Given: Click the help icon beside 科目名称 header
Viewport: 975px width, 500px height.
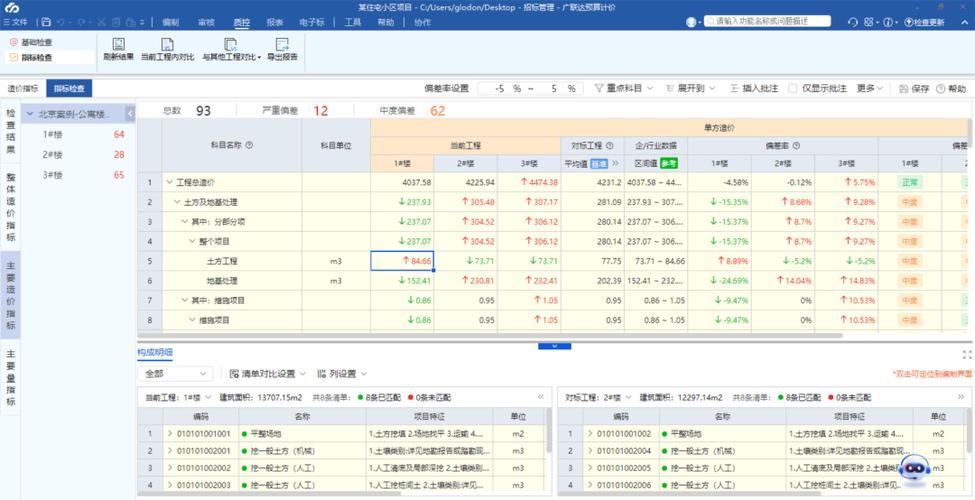Looking at the screenshot, I should [249, 145].
